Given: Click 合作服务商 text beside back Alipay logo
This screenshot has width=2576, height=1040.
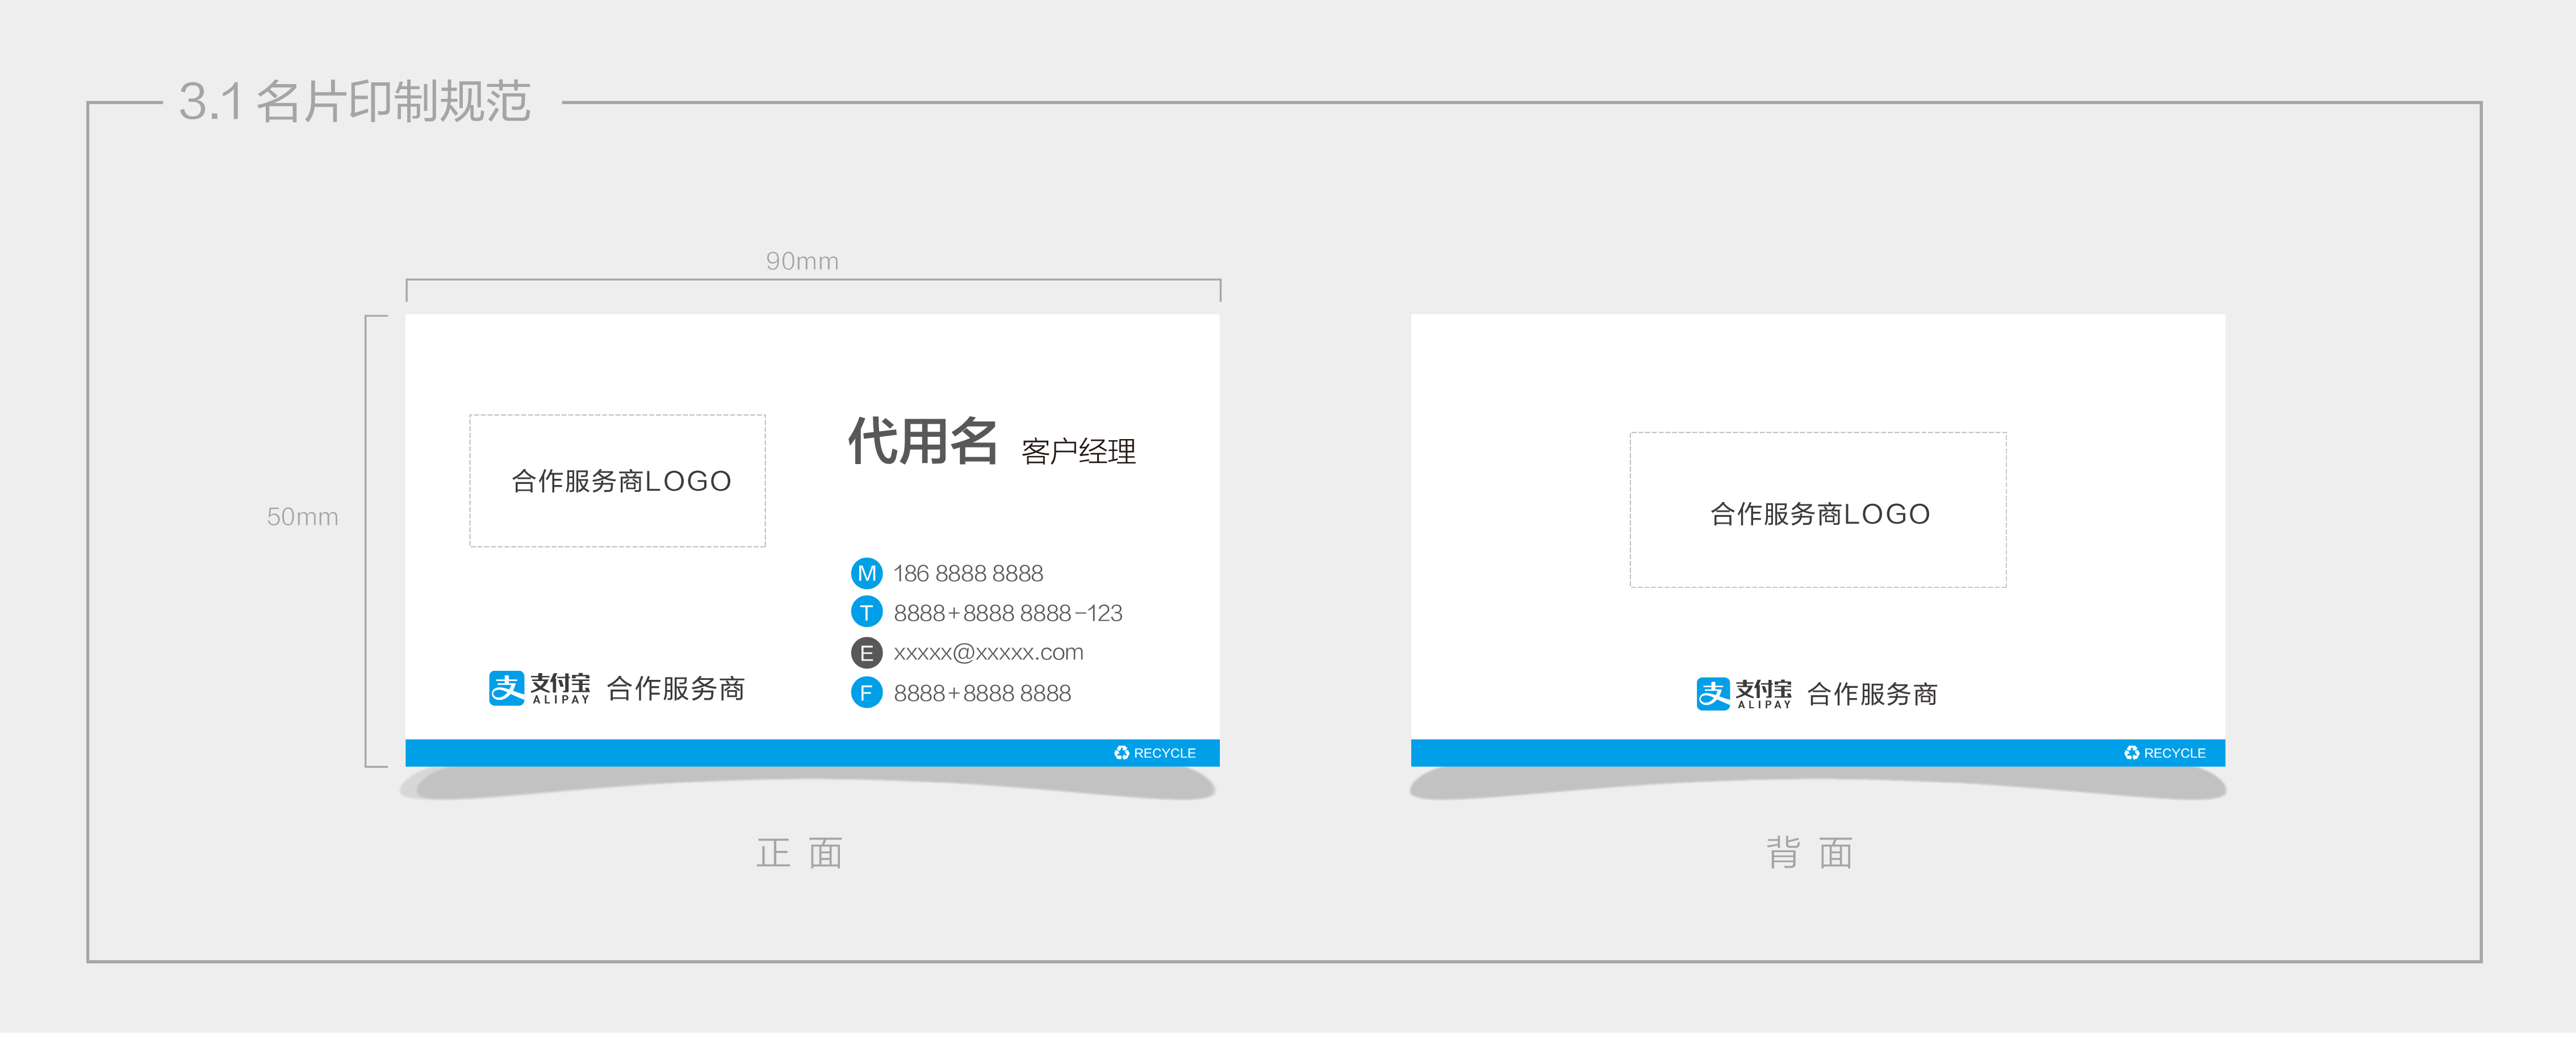Looking at the screenshot, I should pos(1872,694).
